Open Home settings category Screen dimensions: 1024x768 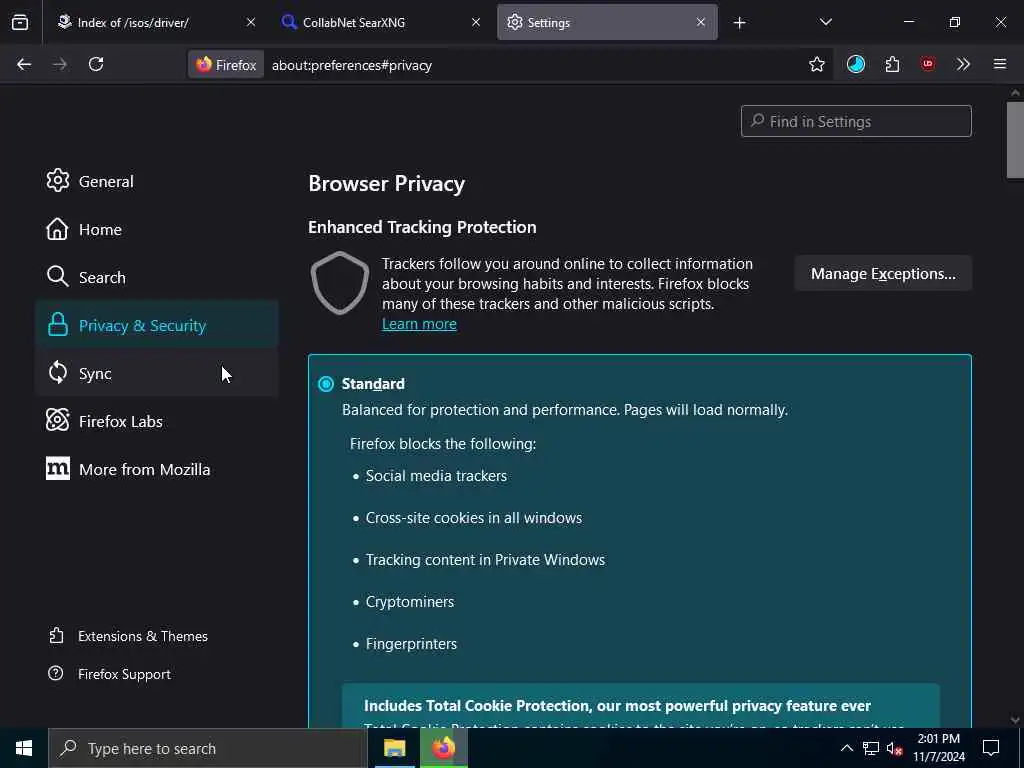click(157, 229)
